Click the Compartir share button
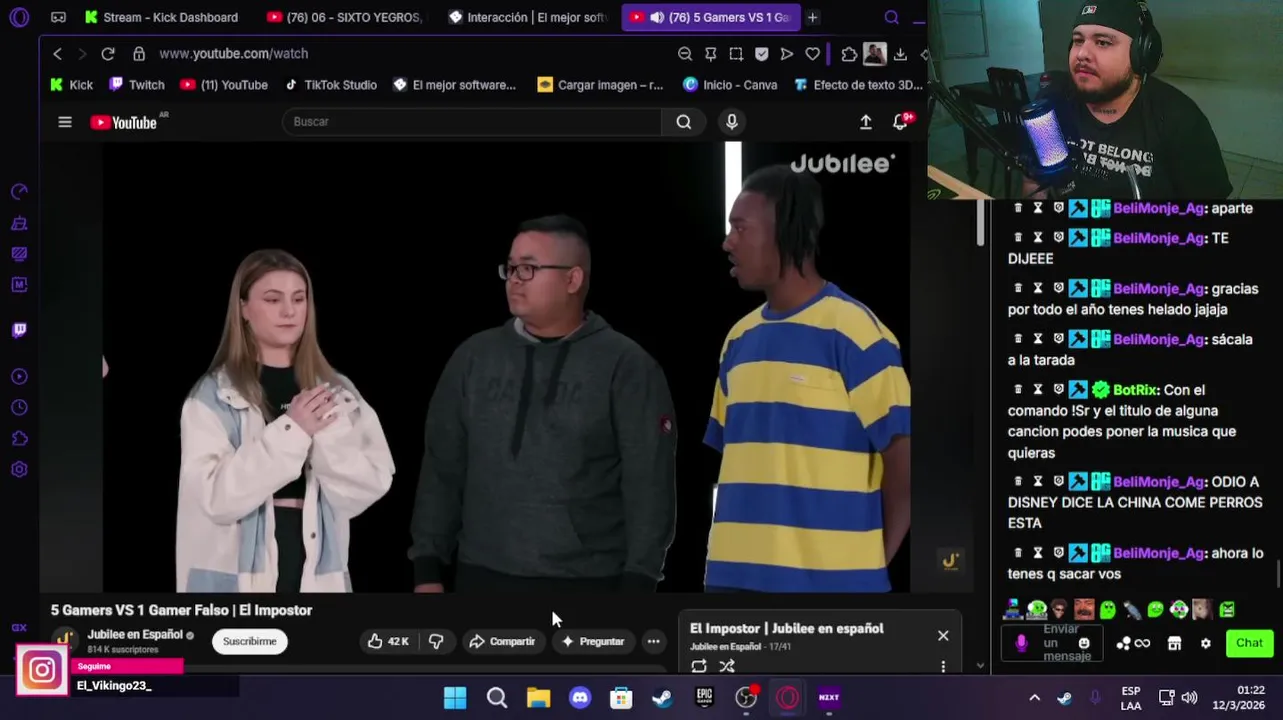This screenshot has width=1283, height=720. (x=502, y=641)
